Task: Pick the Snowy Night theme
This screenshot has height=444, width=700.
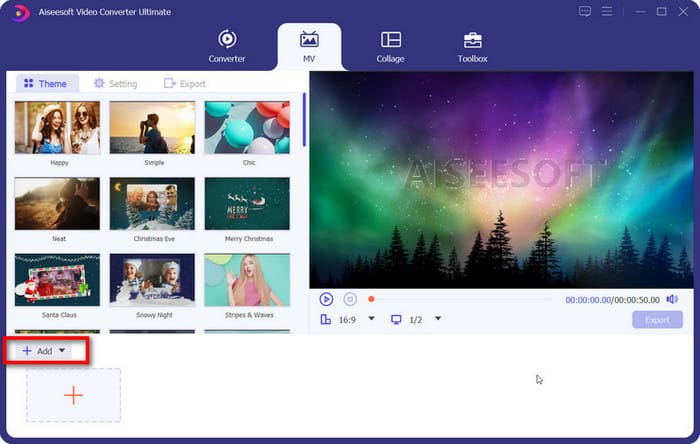Action: (152, 280)
